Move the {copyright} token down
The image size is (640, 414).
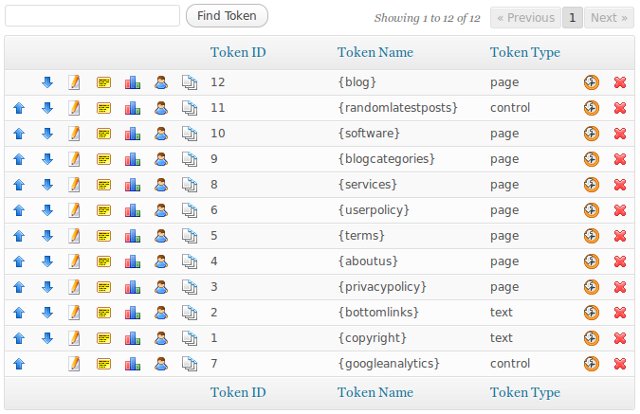coord(47,338)
